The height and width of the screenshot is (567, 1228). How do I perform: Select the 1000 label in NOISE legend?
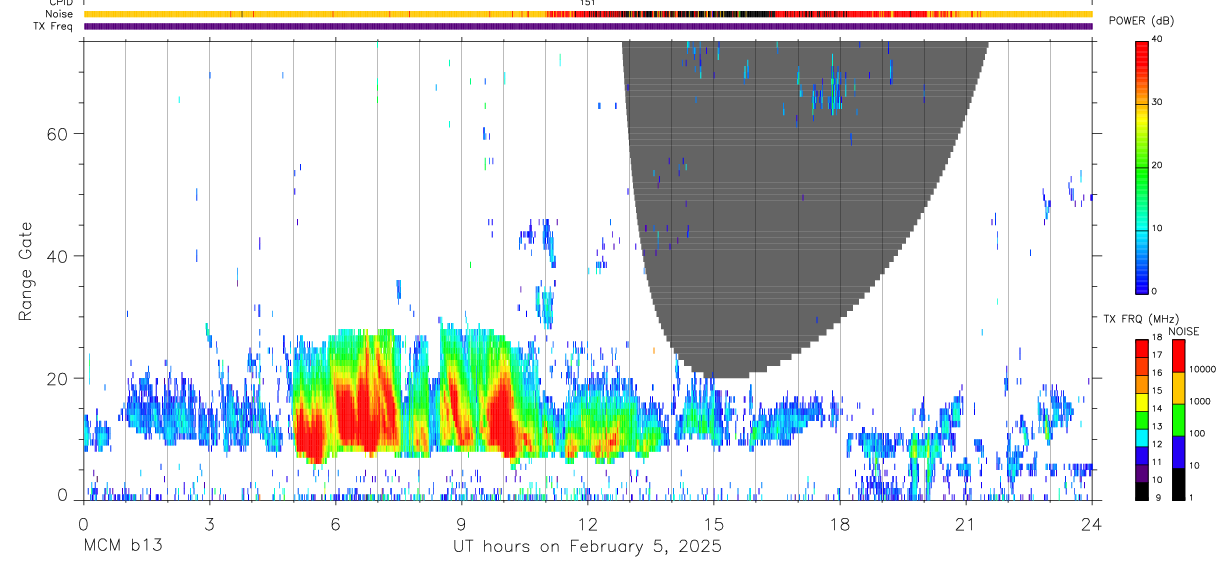tap(1200, 401)
